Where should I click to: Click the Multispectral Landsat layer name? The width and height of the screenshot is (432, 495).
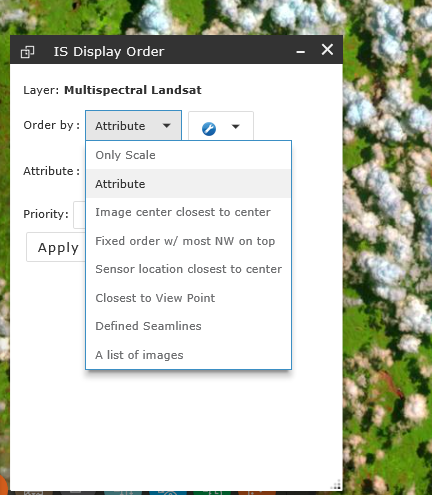tap(133, 90)
